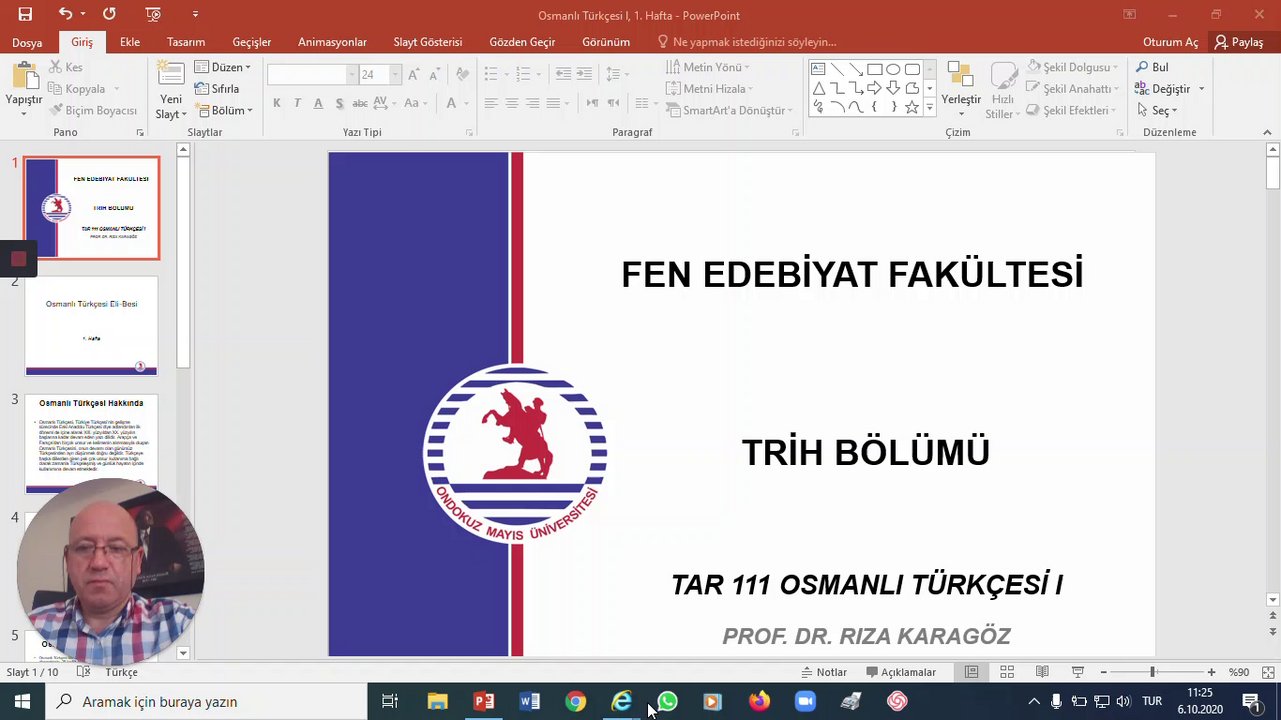Select the right arrow shape in gallery
The width and height of the screenshot is (1281, 720).
(x=875, y=88)
